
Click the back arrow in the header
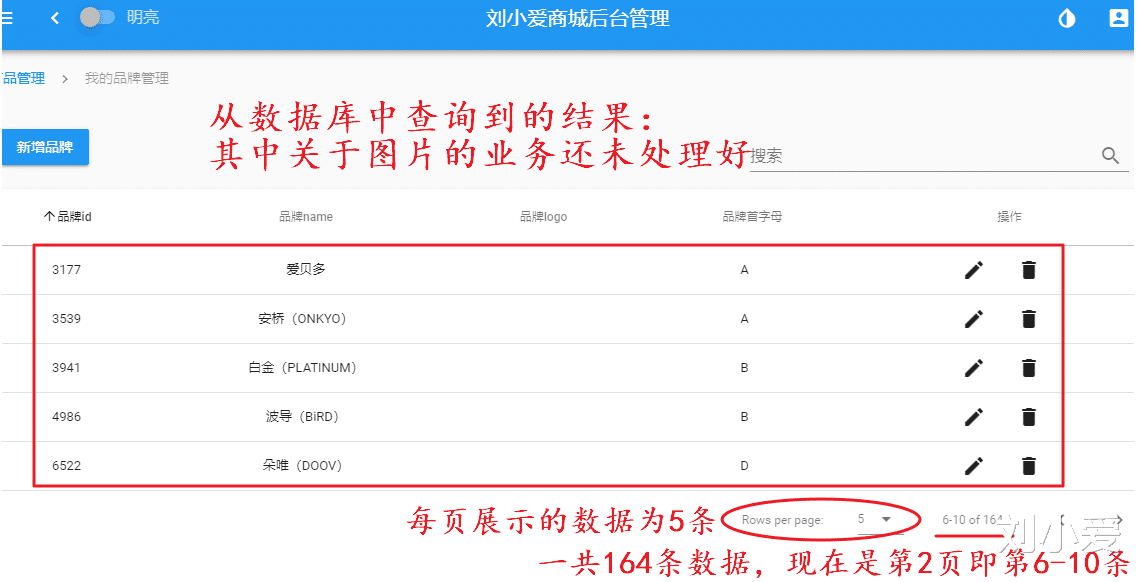coord(55,16)
